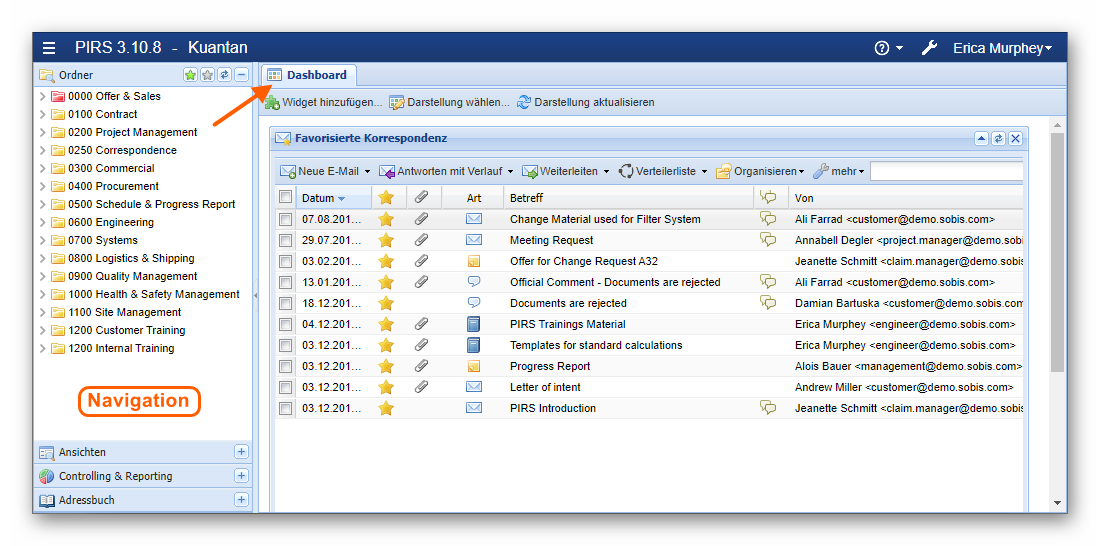Click book icon of PIRS Trainings Material
Viewport: 1100px width, 546px height.
pyautogui.click(x=474, y=324)
